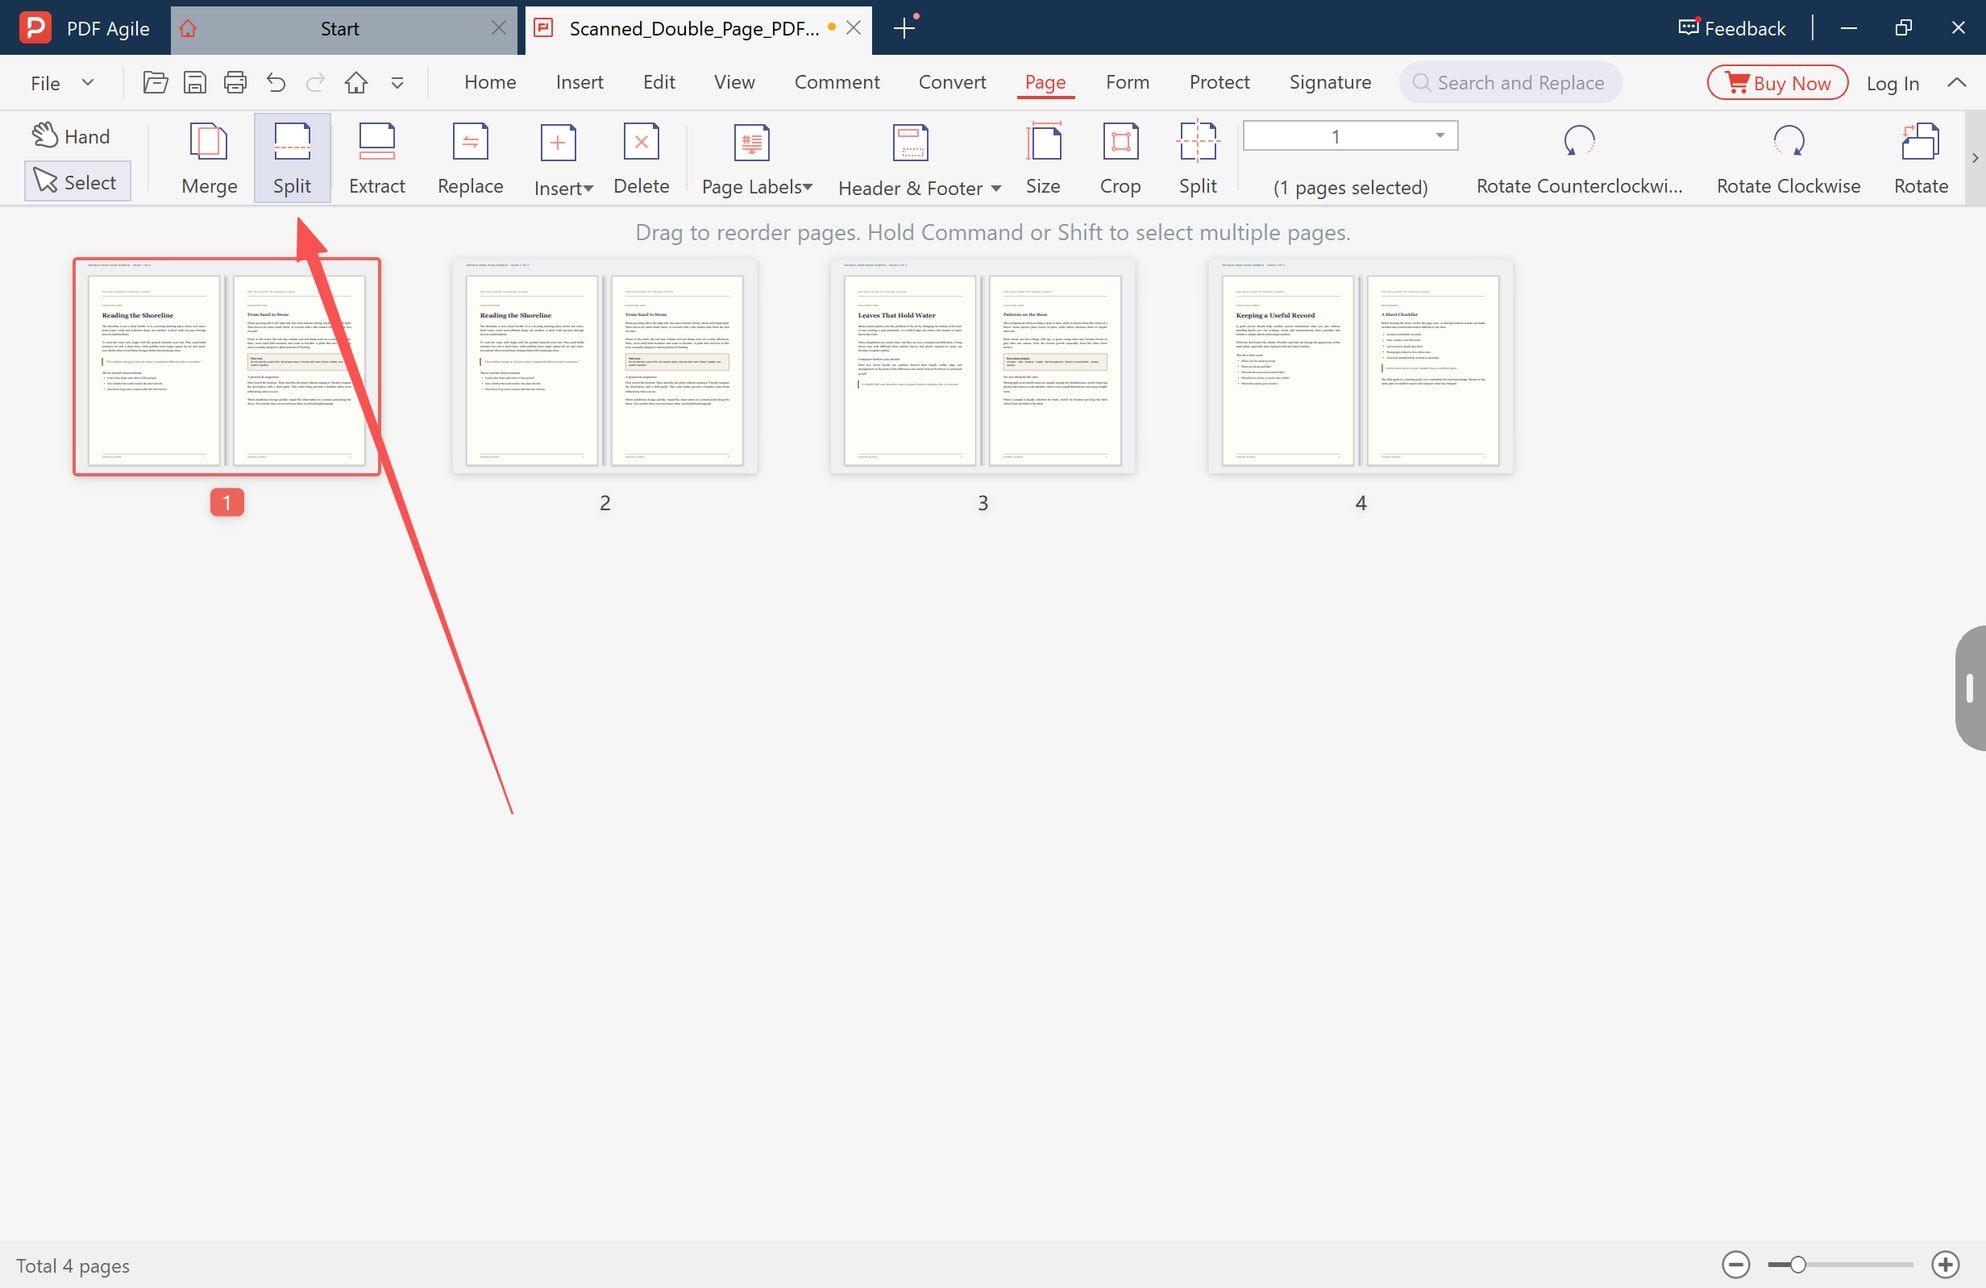Click the thumbnail zoom slider handle
The image size is (1986, 1288).
coord(1797,1265)
